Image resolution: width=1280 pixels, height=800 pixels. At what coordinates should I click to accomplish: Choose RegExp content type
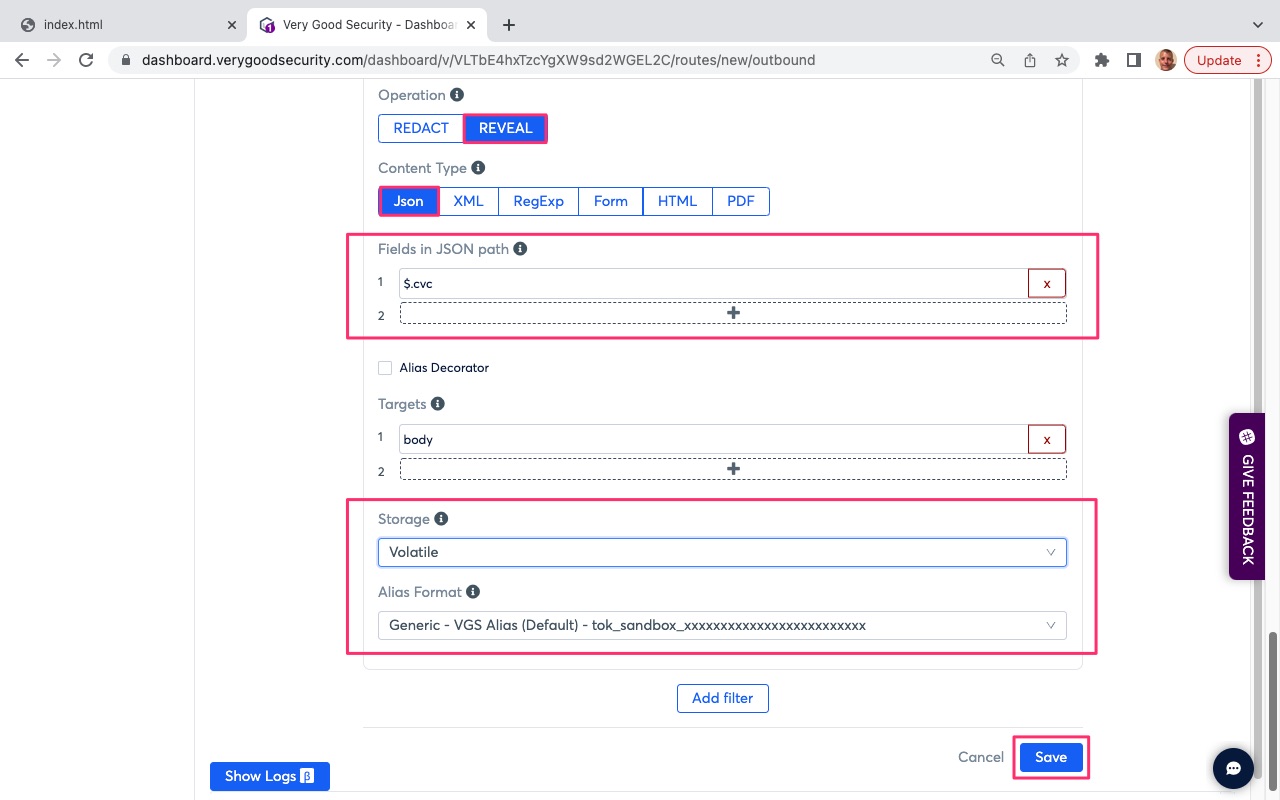click(x=539, y=201)
